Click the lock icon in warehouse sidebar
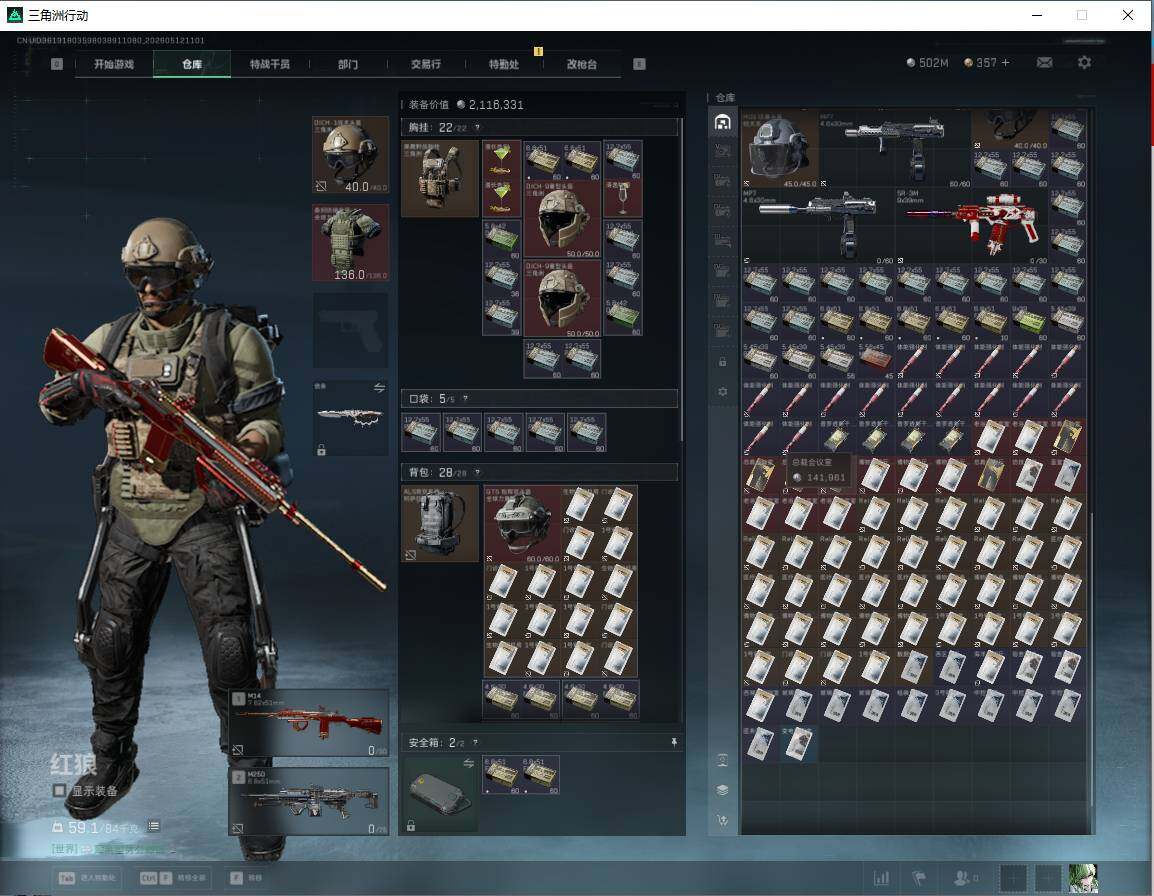This screenshot has height=896, width=1154. (722, 362)
